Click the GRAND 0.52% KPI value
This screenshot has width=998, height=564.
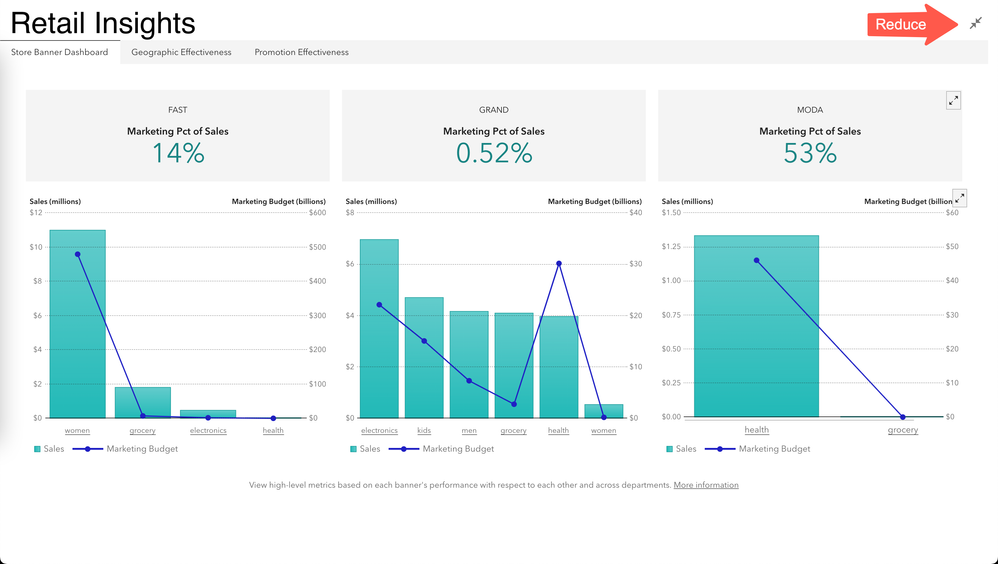click(x=494, y=153)
